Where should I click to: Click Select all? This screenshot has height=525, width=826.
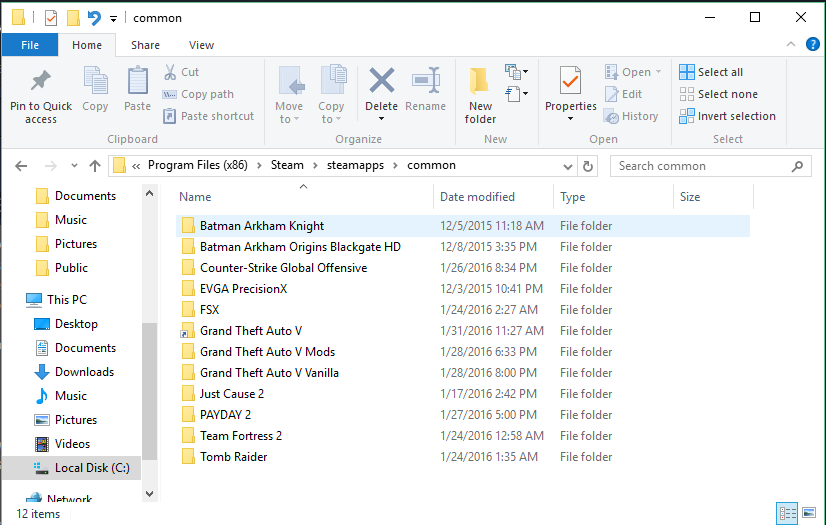pos(711,72)
